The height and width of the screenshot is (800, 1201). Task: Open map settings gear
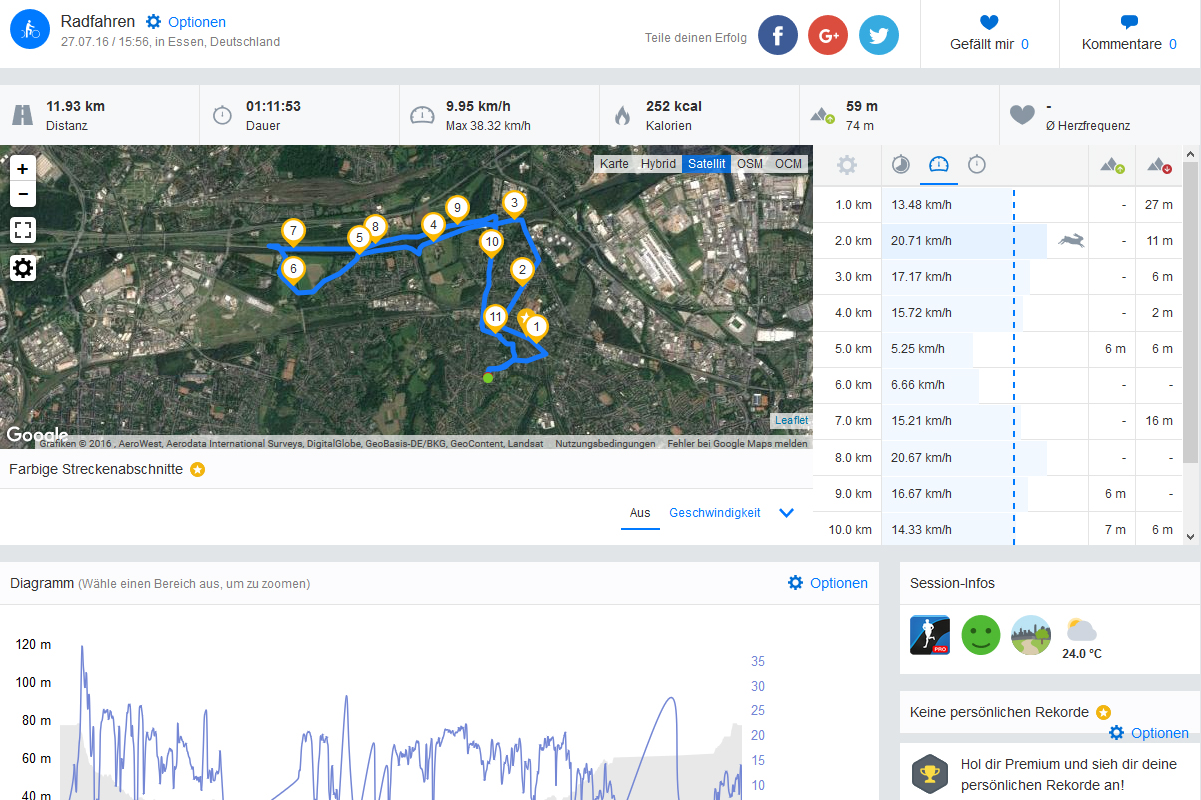23,268
